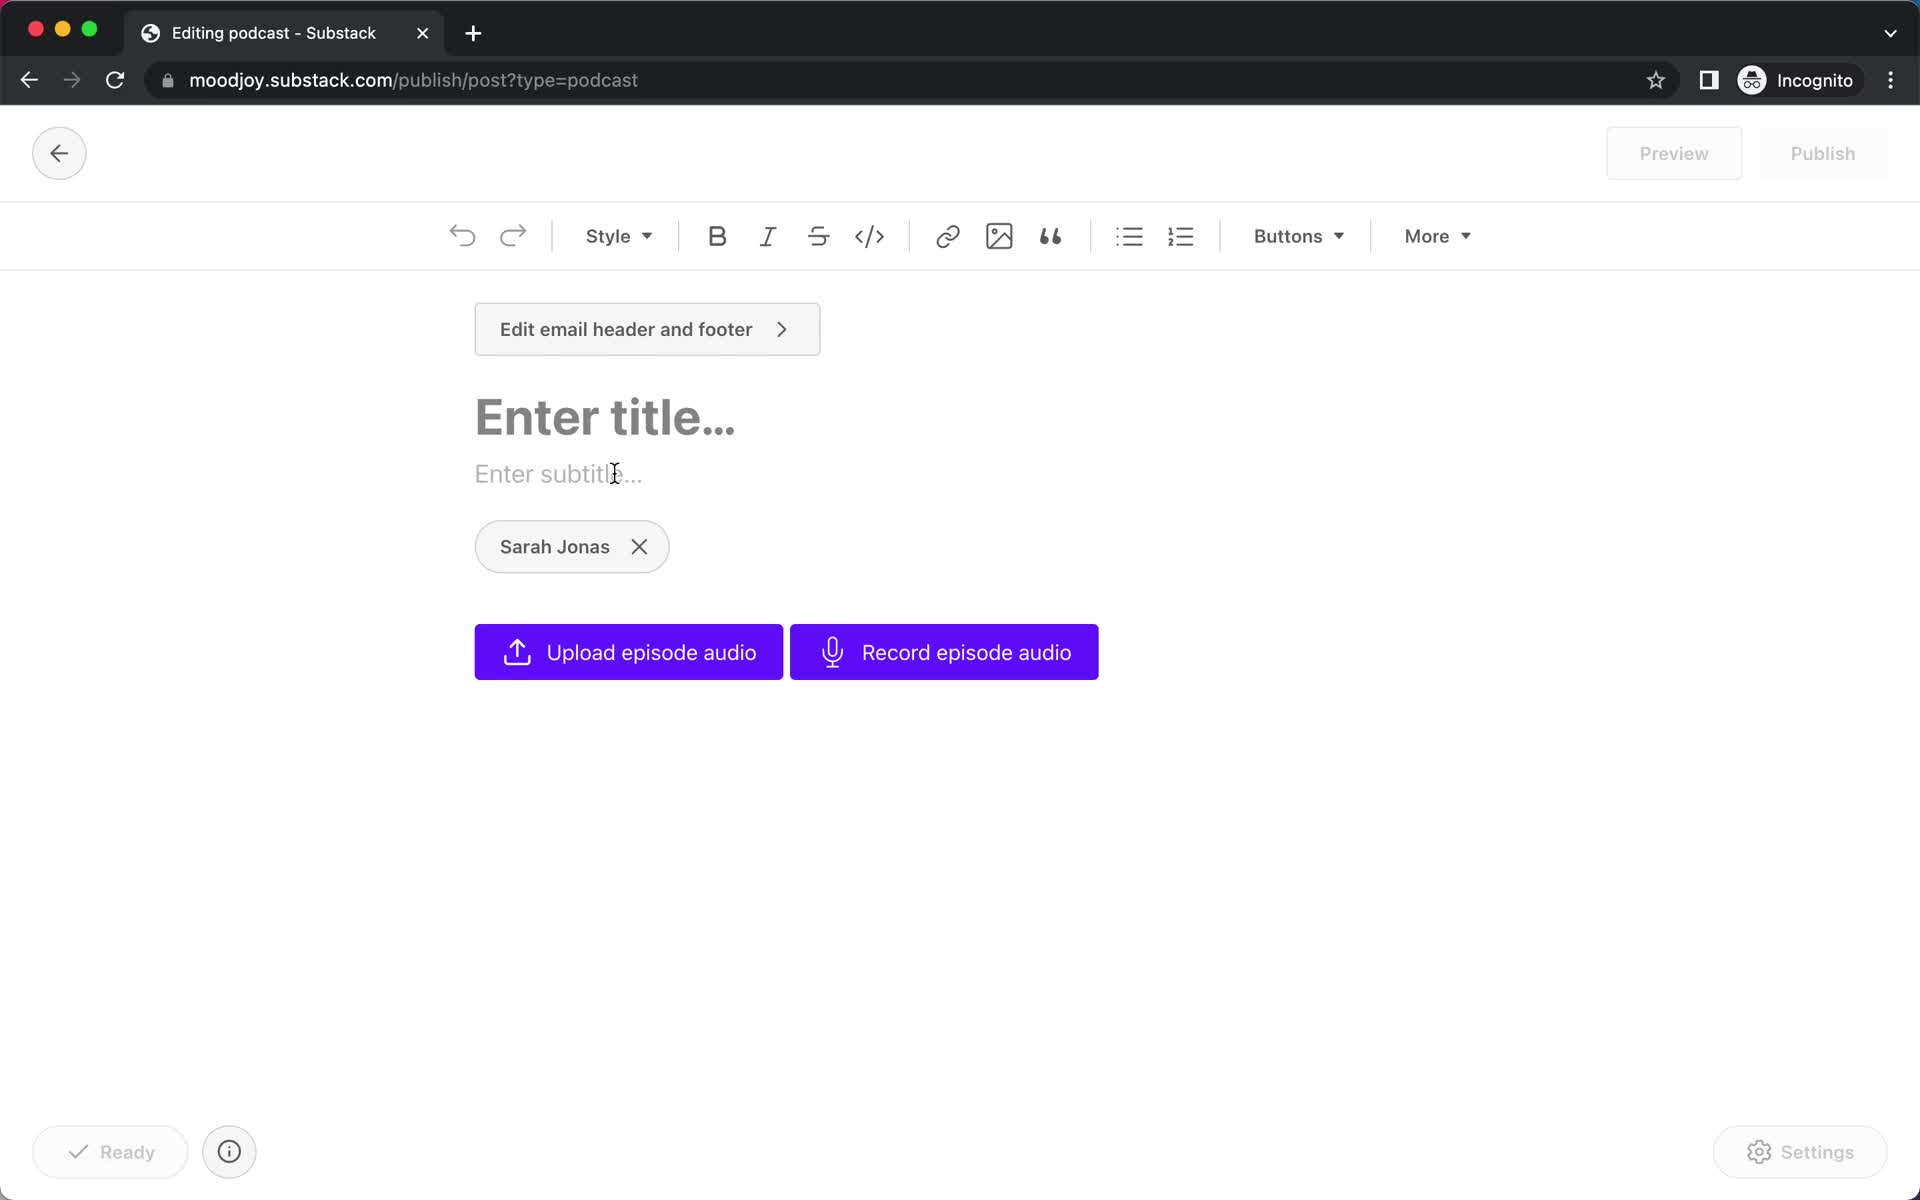The image size is (1920, 1200).
Task: Navigate back in the browser
Action: 29,80
